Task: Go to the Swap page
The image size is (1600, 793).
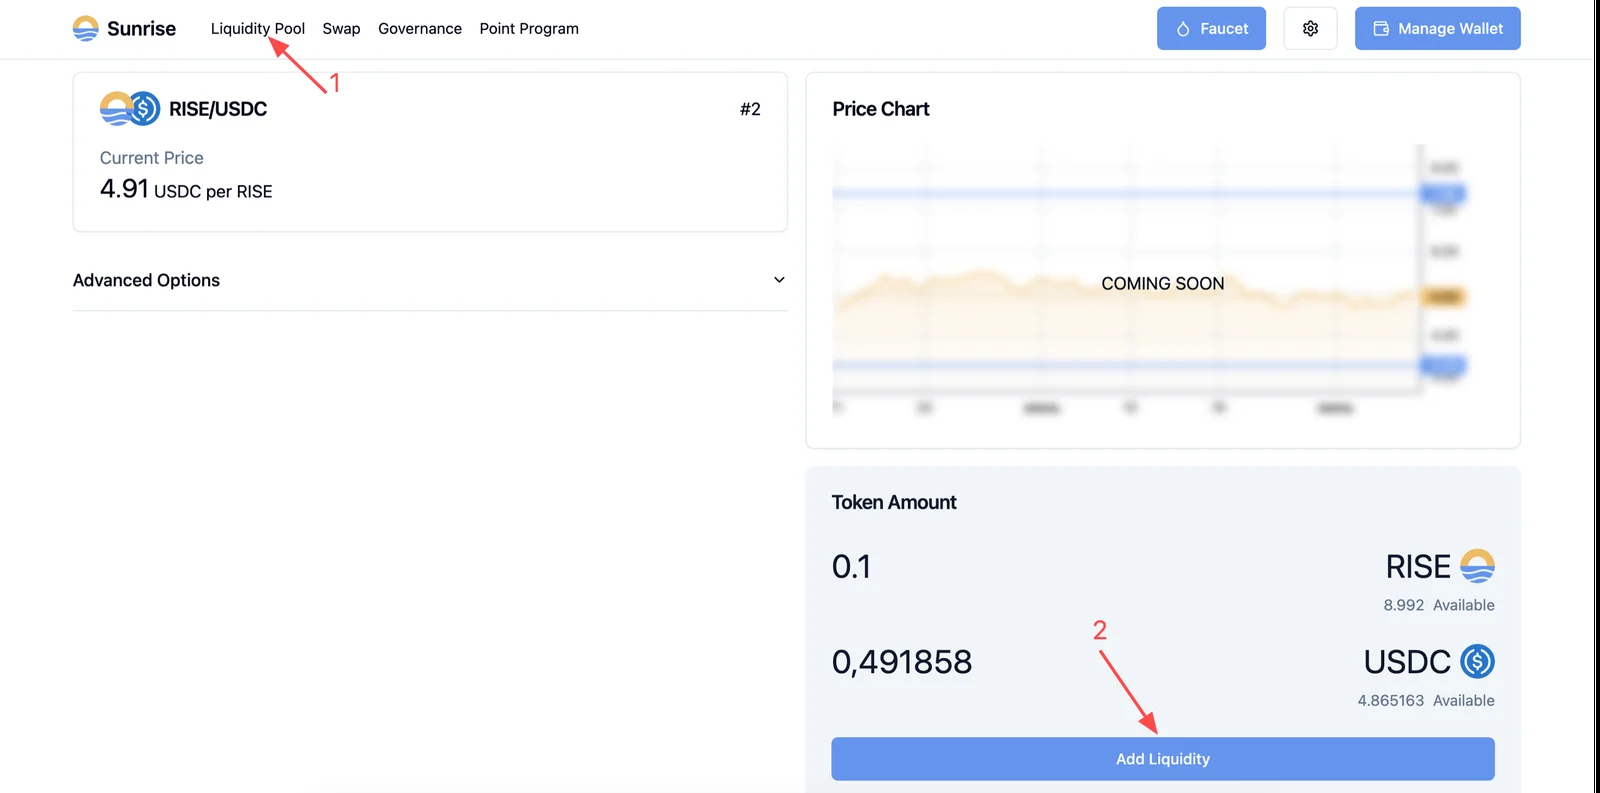Action: (341, 28)
